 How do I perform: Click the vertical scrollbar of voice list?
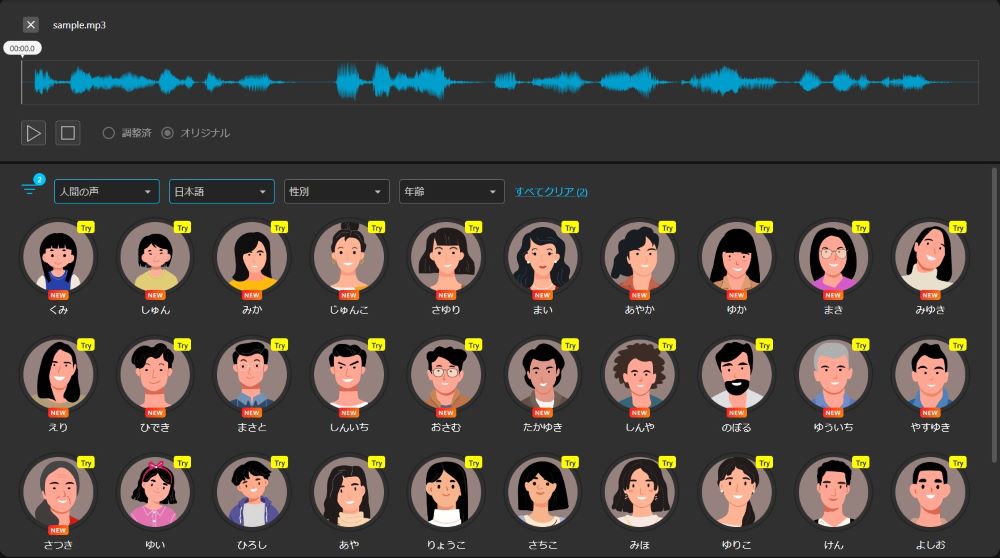pos(994,315)
